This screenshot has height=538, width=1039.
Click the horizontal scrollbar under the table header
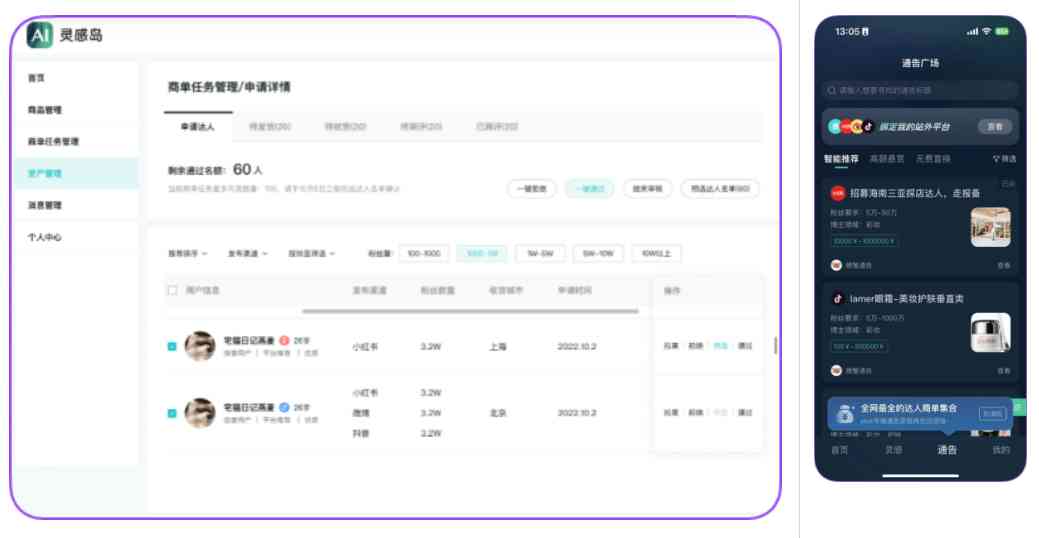coord(470,311)
